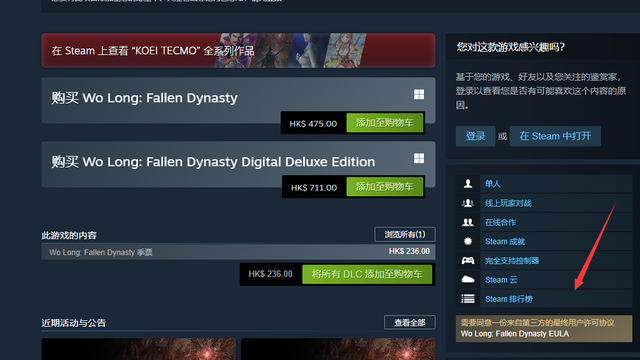This screenshot has height=360, width=640.
Task: Open the Wo Long: Fallen Dynasty EULA link
Action: point(515,334)
